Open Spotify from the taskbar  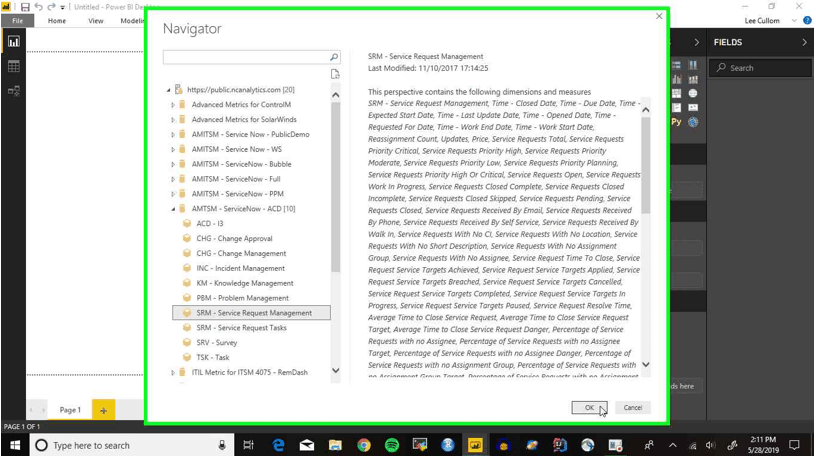tap(391, 445)
